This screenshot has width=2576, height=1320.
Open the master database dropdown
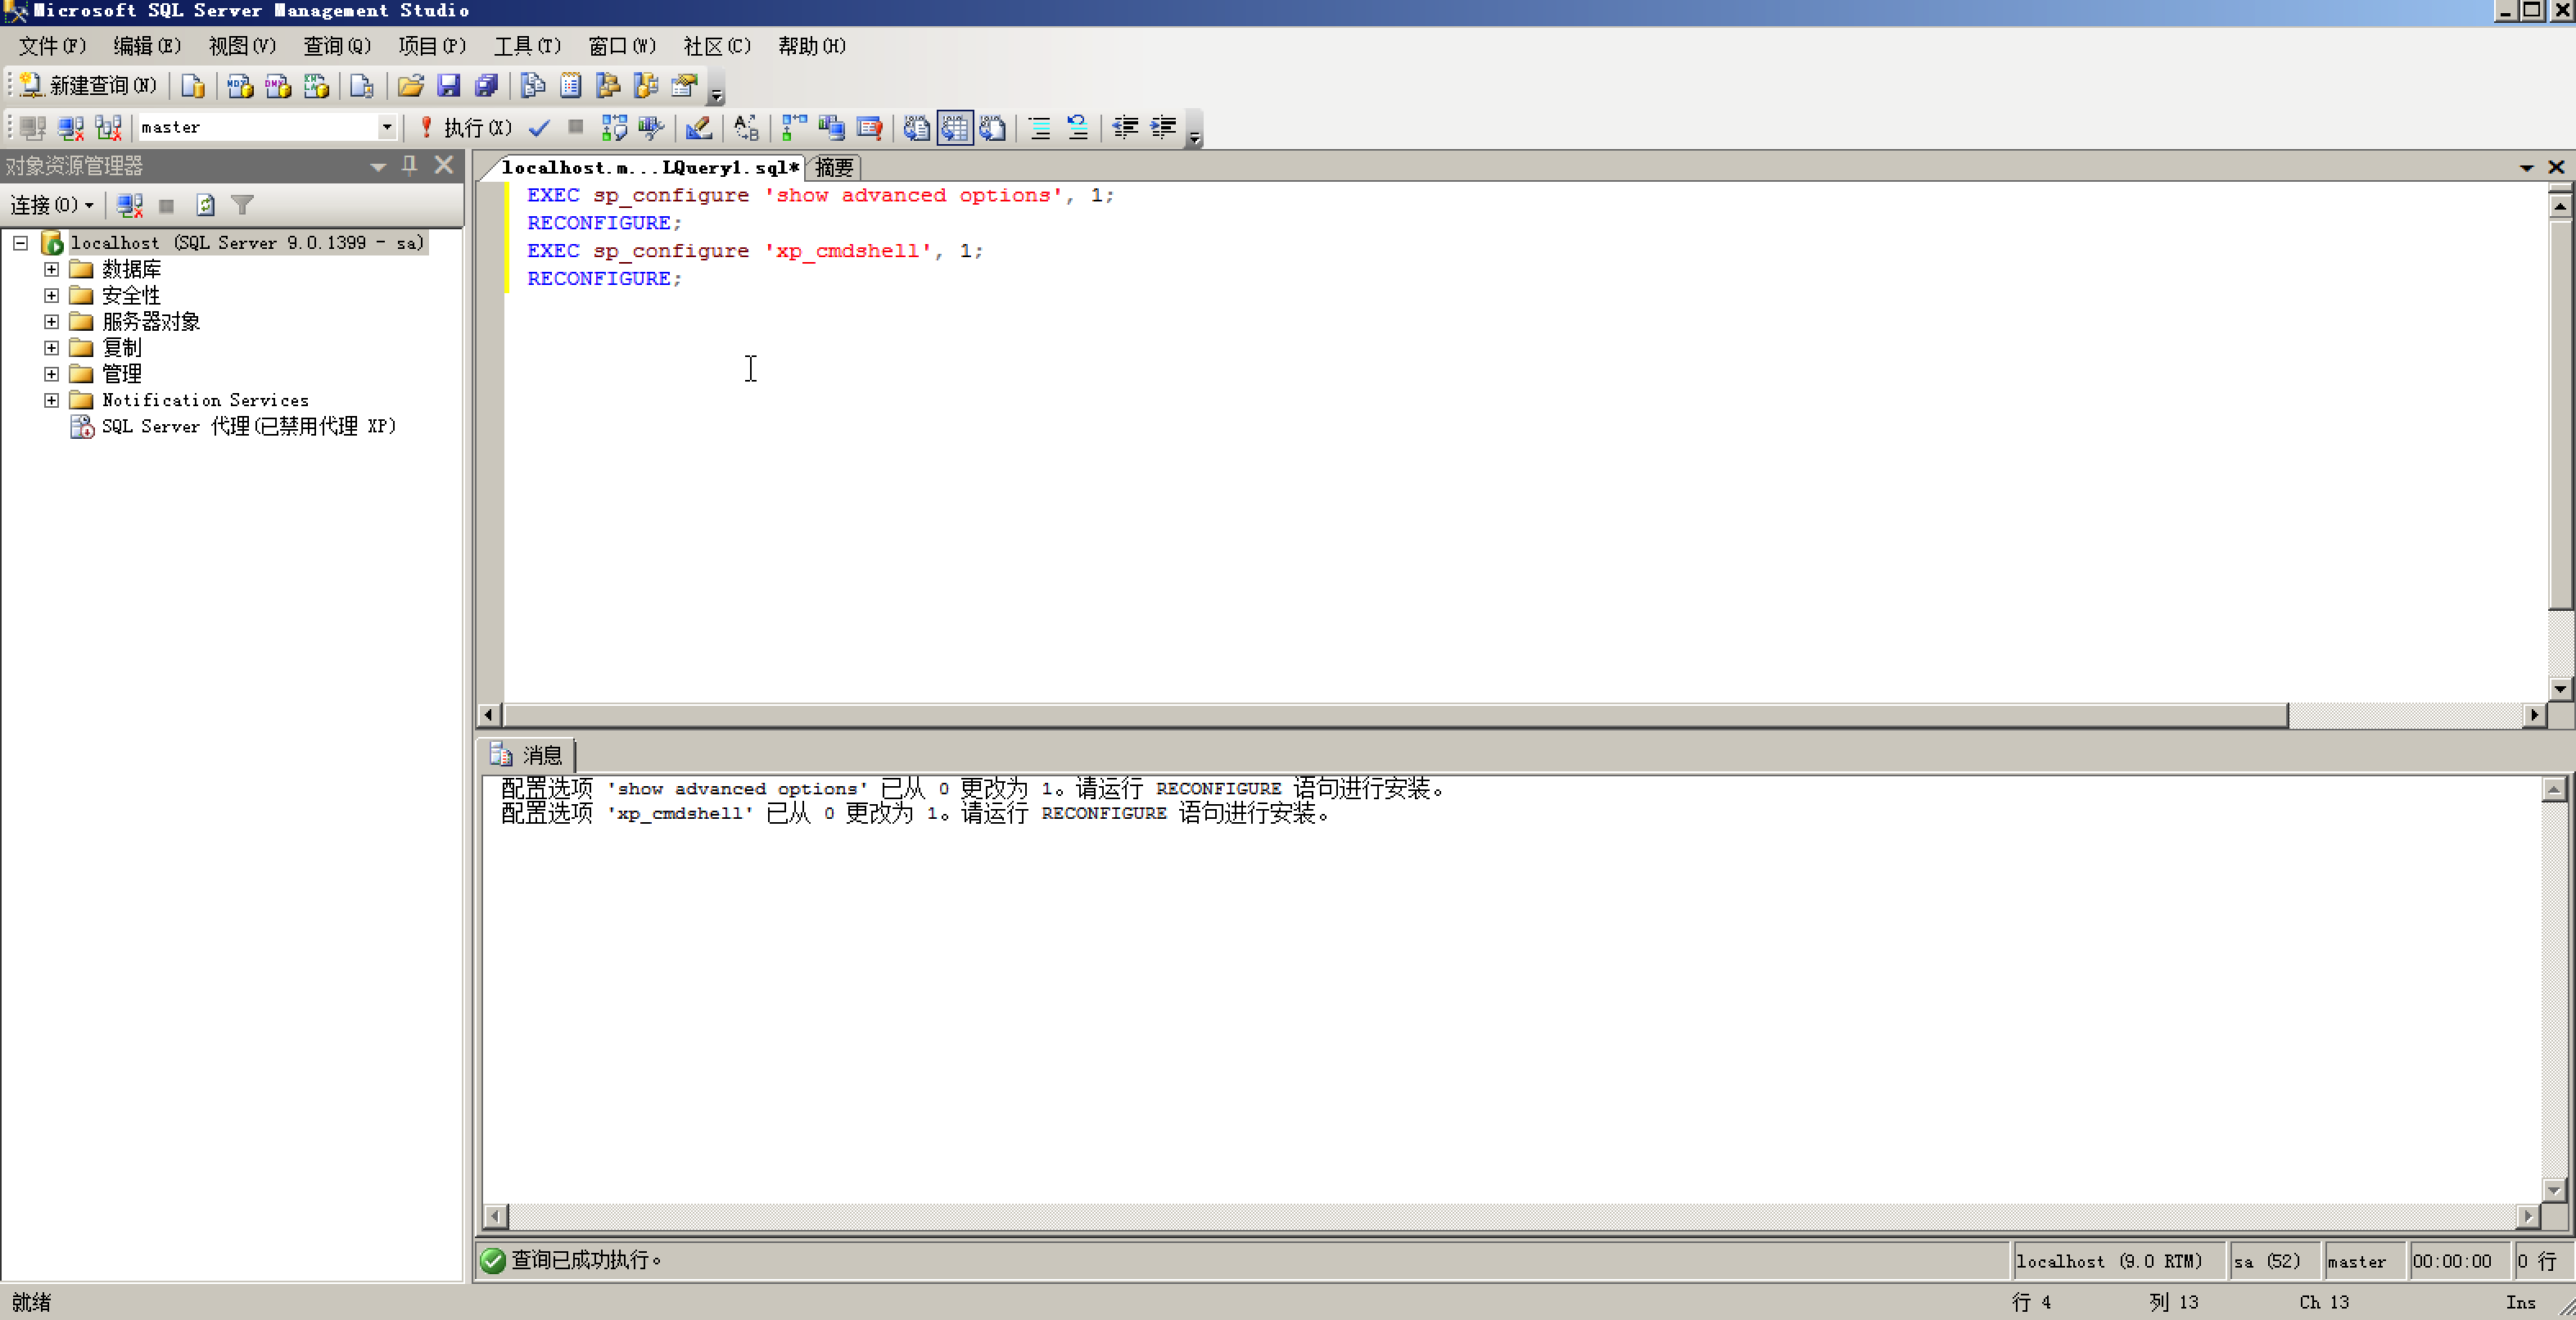pyautogui.click(x=386, y=127)
